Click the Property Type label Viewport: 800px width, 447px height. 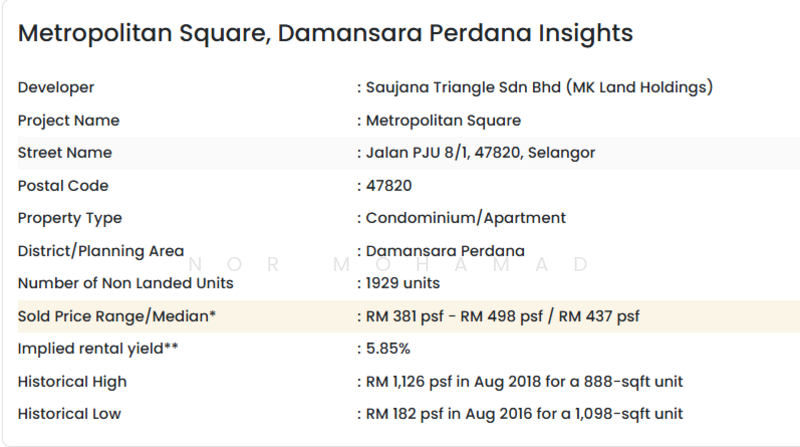(70, 218)
